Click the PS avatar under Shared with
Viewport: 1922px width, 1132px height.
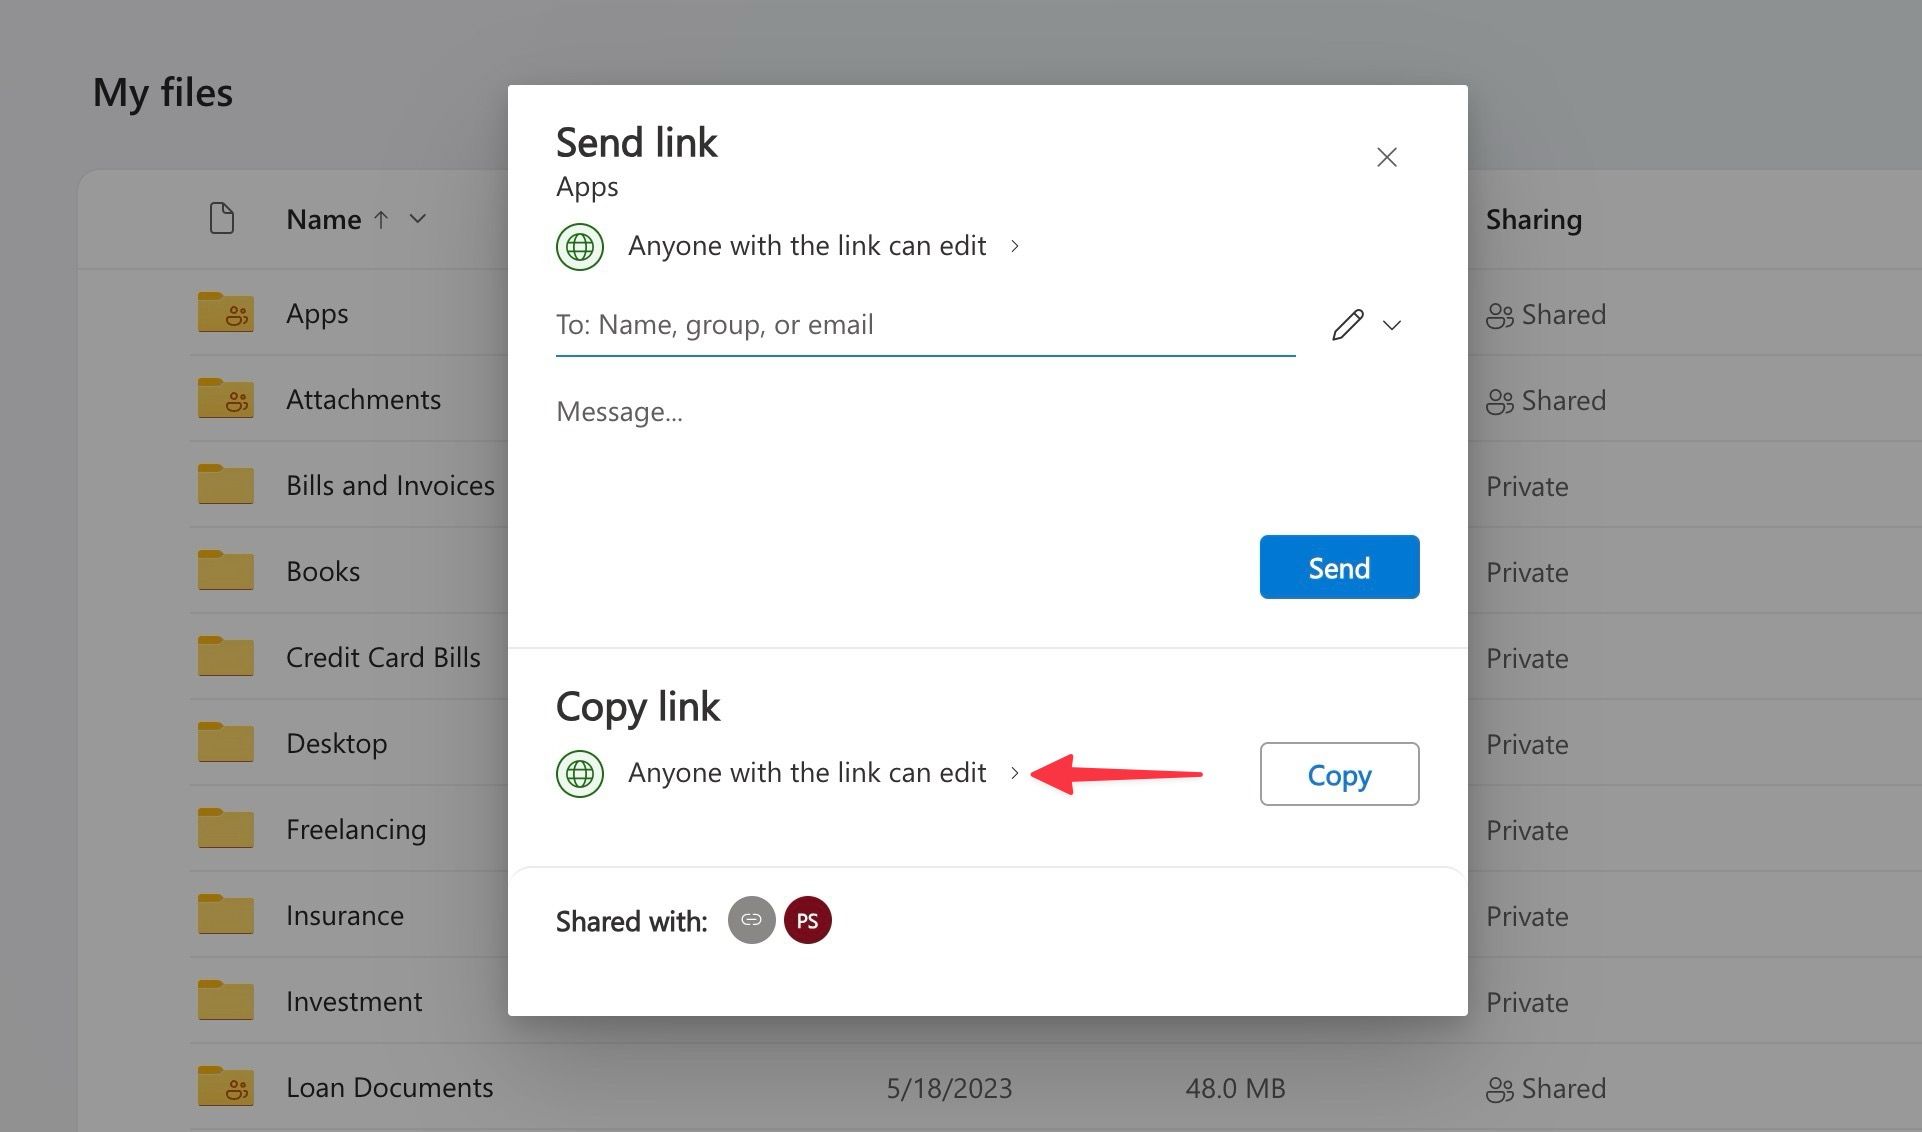point(808,920)
